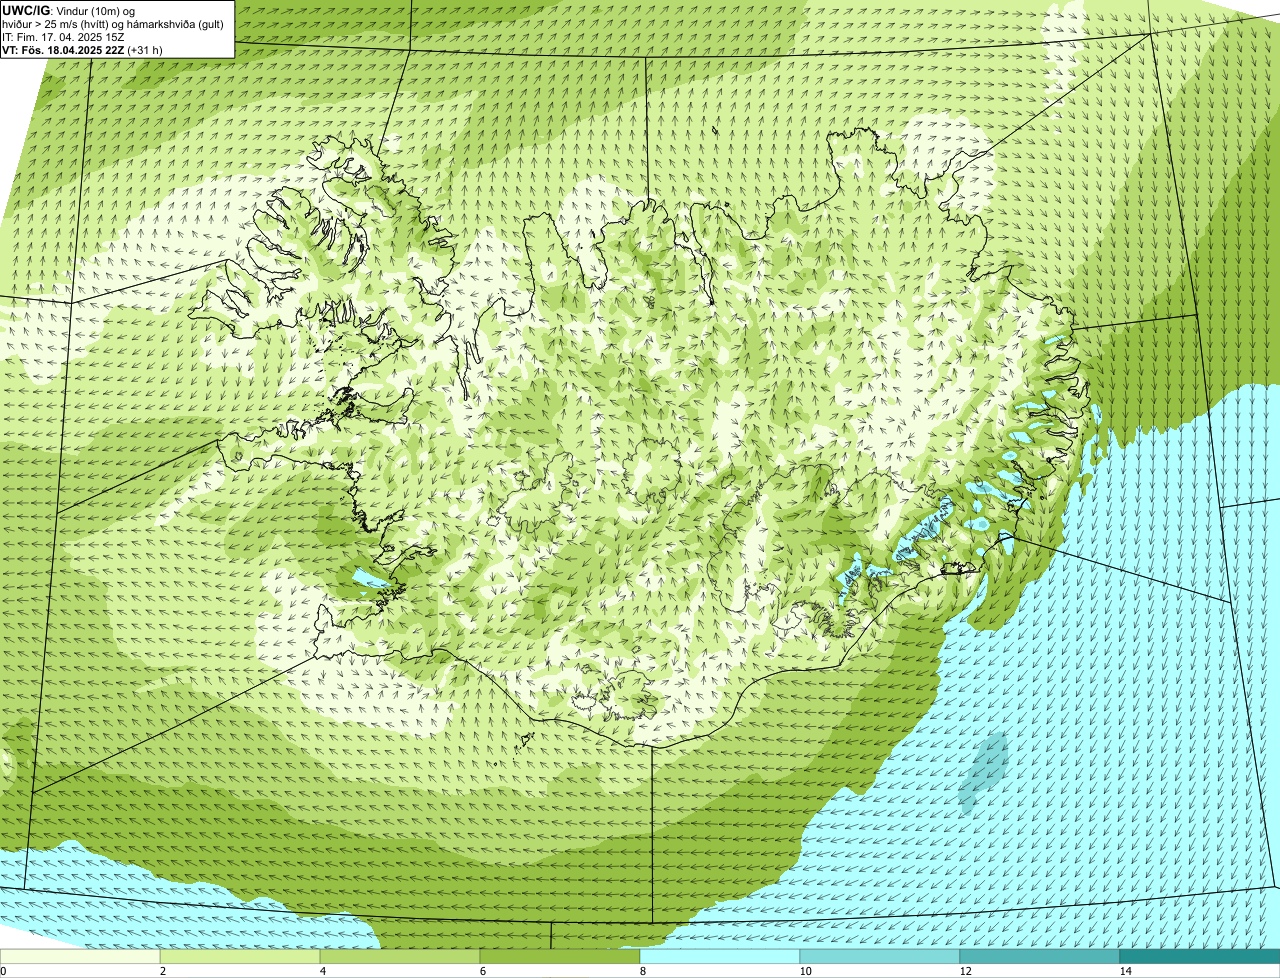Click the legend value label '6'
The image size is (1280, 978).
point(482,971)
